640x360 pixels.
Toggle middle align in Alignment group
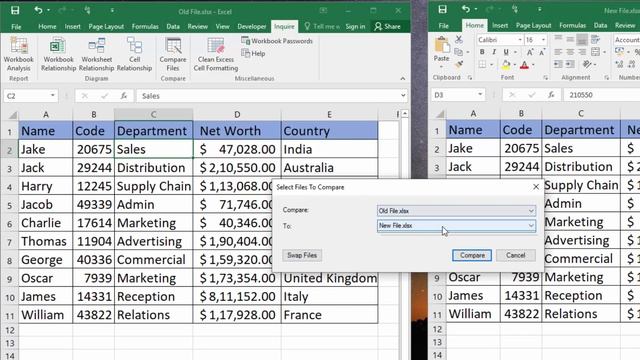(570, 40)
